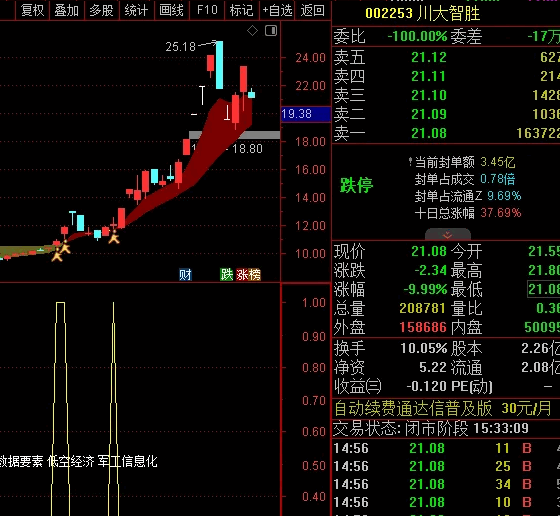Click the 复权 toolbar item

(32, 10)
